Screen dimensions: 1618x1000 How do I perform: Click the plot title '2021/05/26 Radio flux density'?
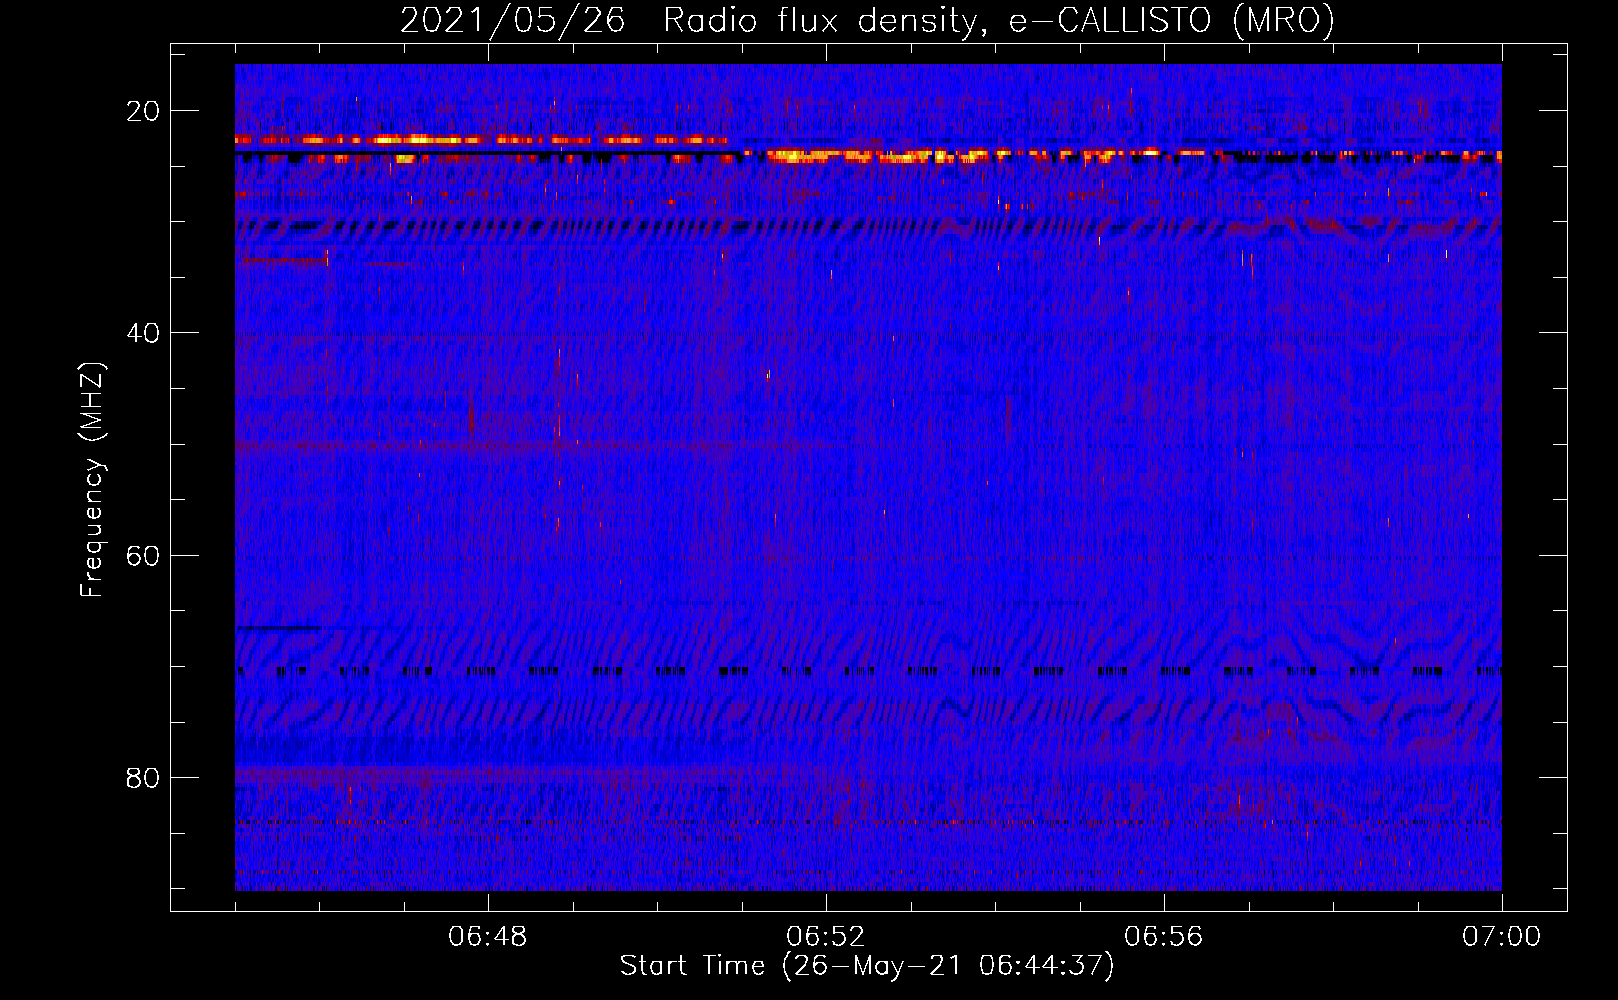tap(867, 20)
